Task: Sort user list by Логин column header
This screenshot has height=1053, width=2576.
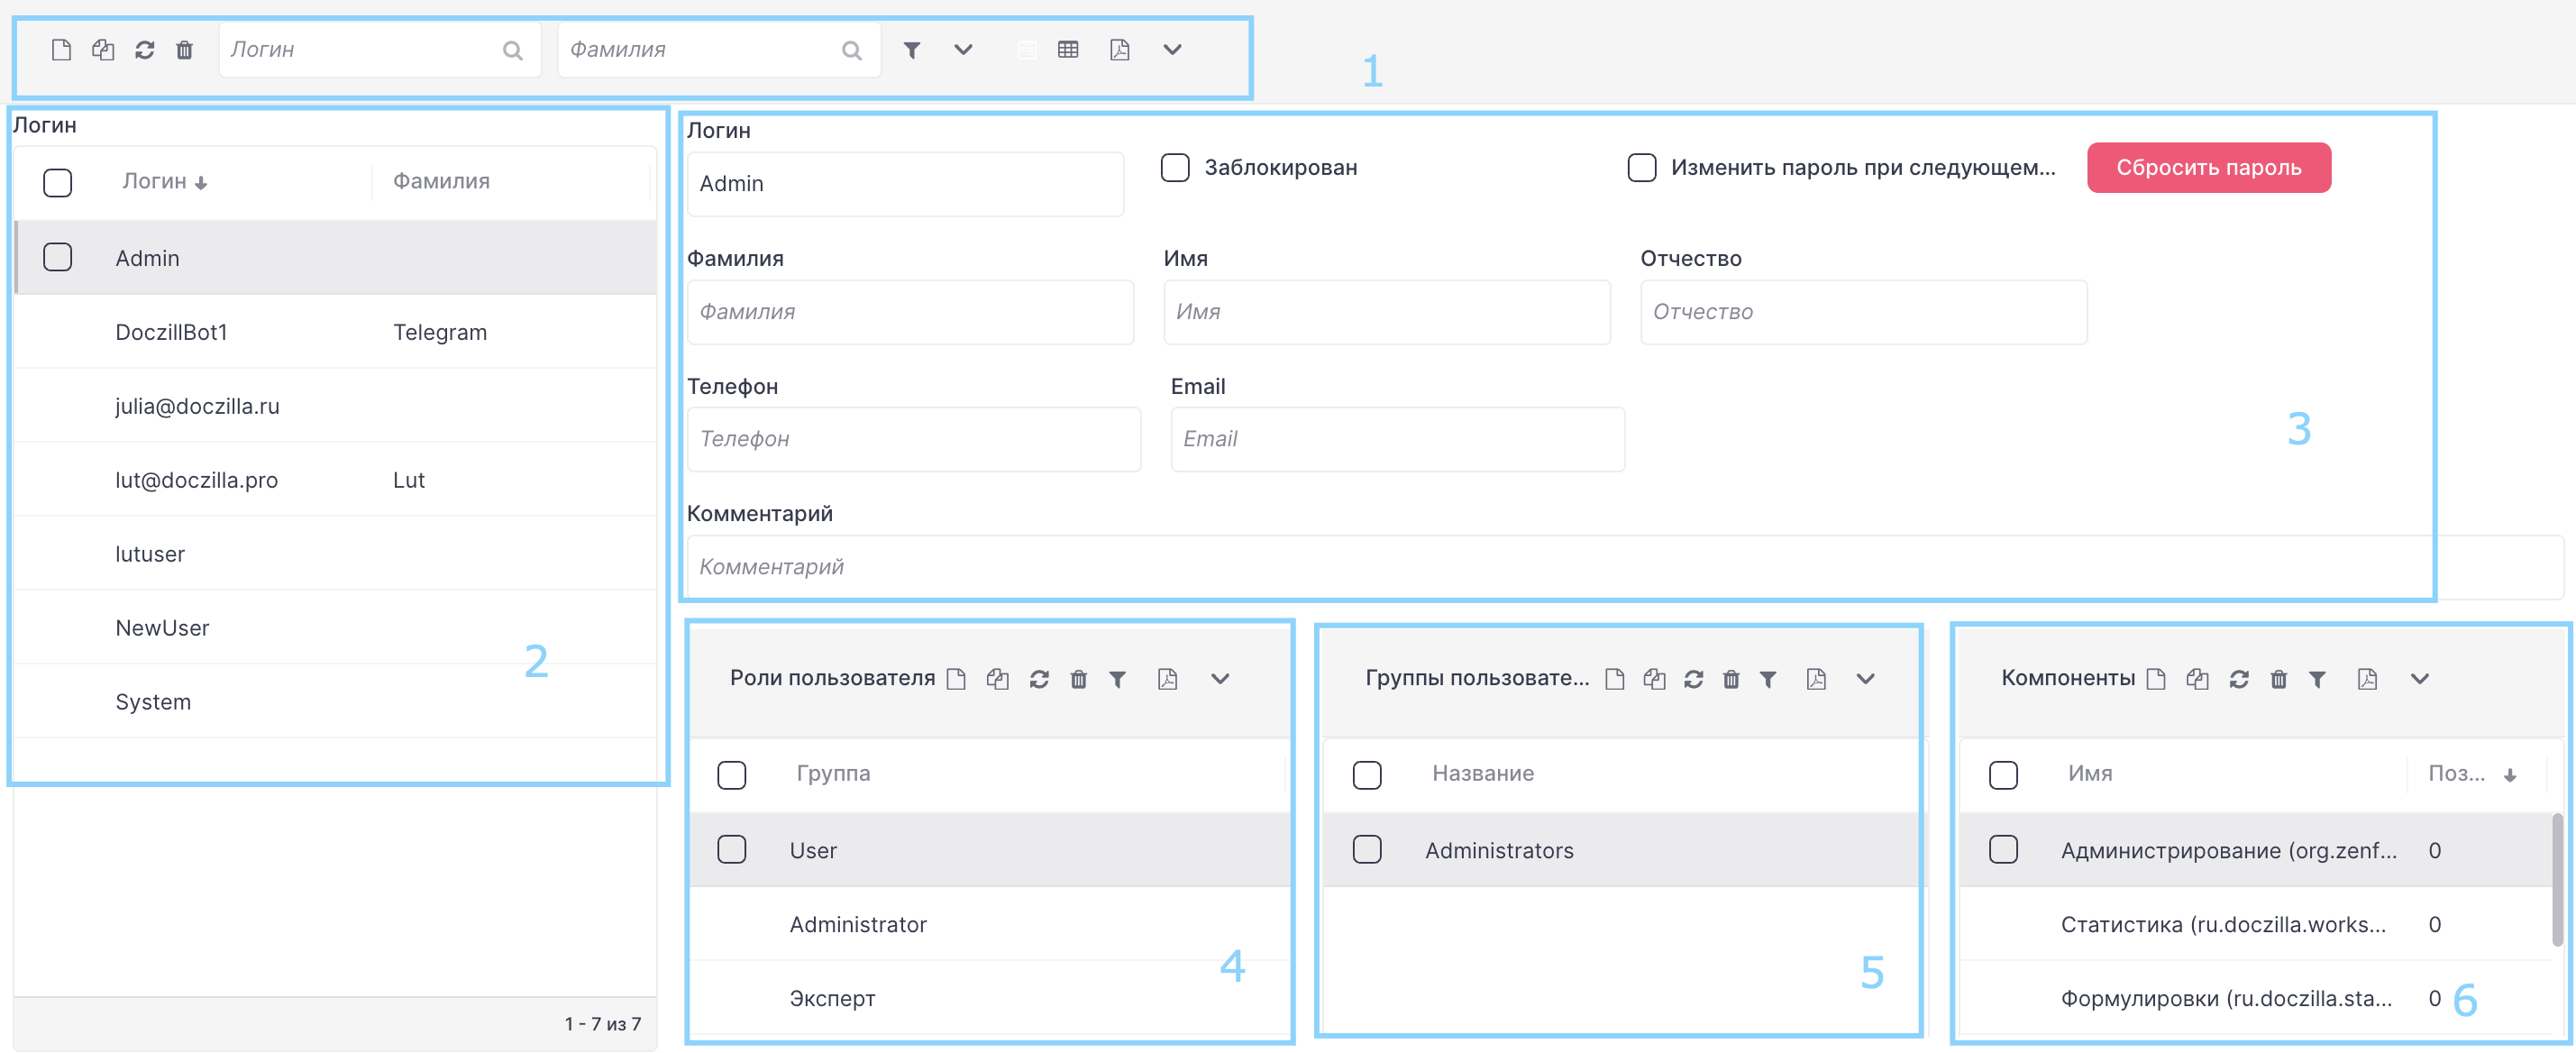Action: pyautogui.click(x=164, y=181)
